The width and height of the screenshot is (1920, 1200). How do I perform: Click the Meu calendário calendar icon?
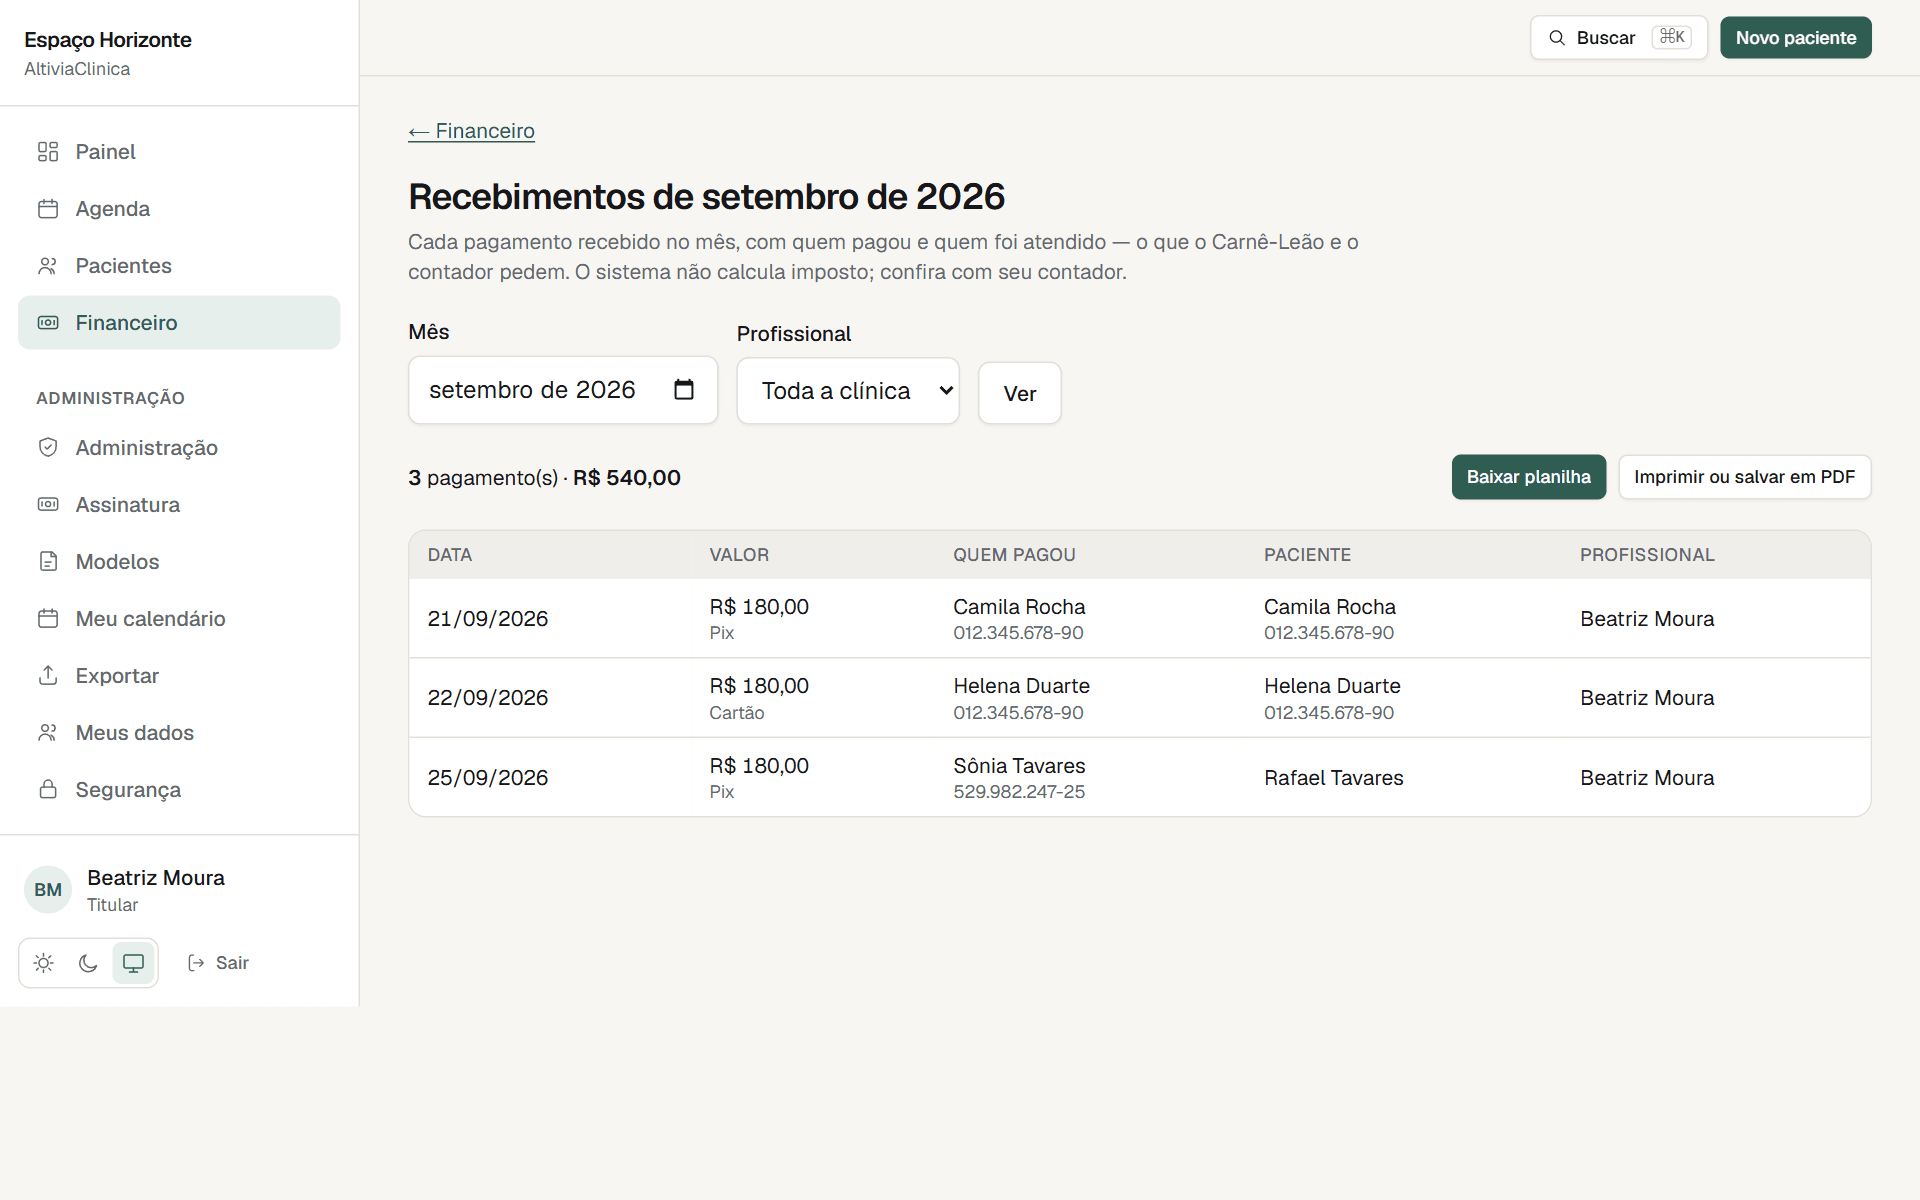(x=48, y=619)
